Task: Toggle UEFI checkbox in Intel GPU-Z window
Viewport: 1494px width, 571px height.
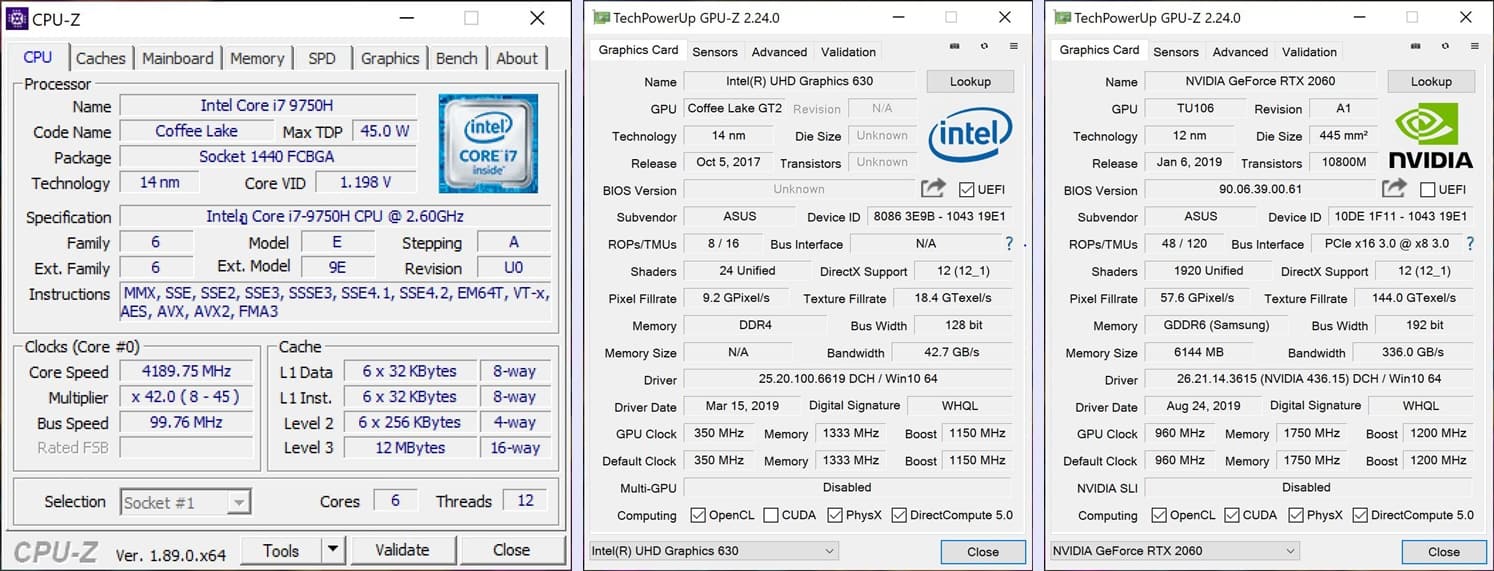Action: pyautogui.click(x=966, y=190)
